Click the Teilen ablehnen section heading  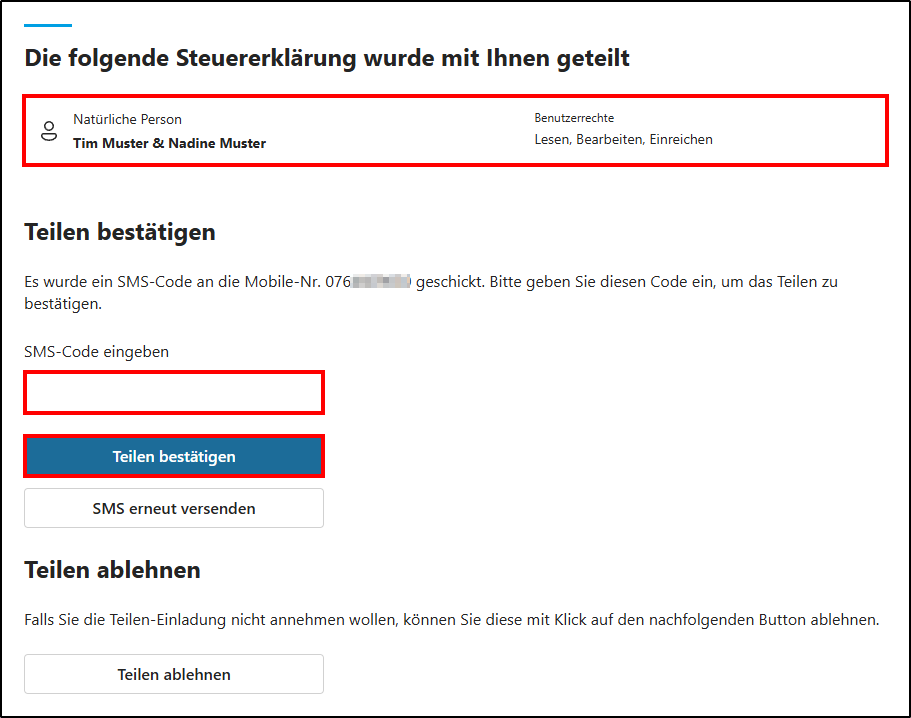[x=112, y=570]
